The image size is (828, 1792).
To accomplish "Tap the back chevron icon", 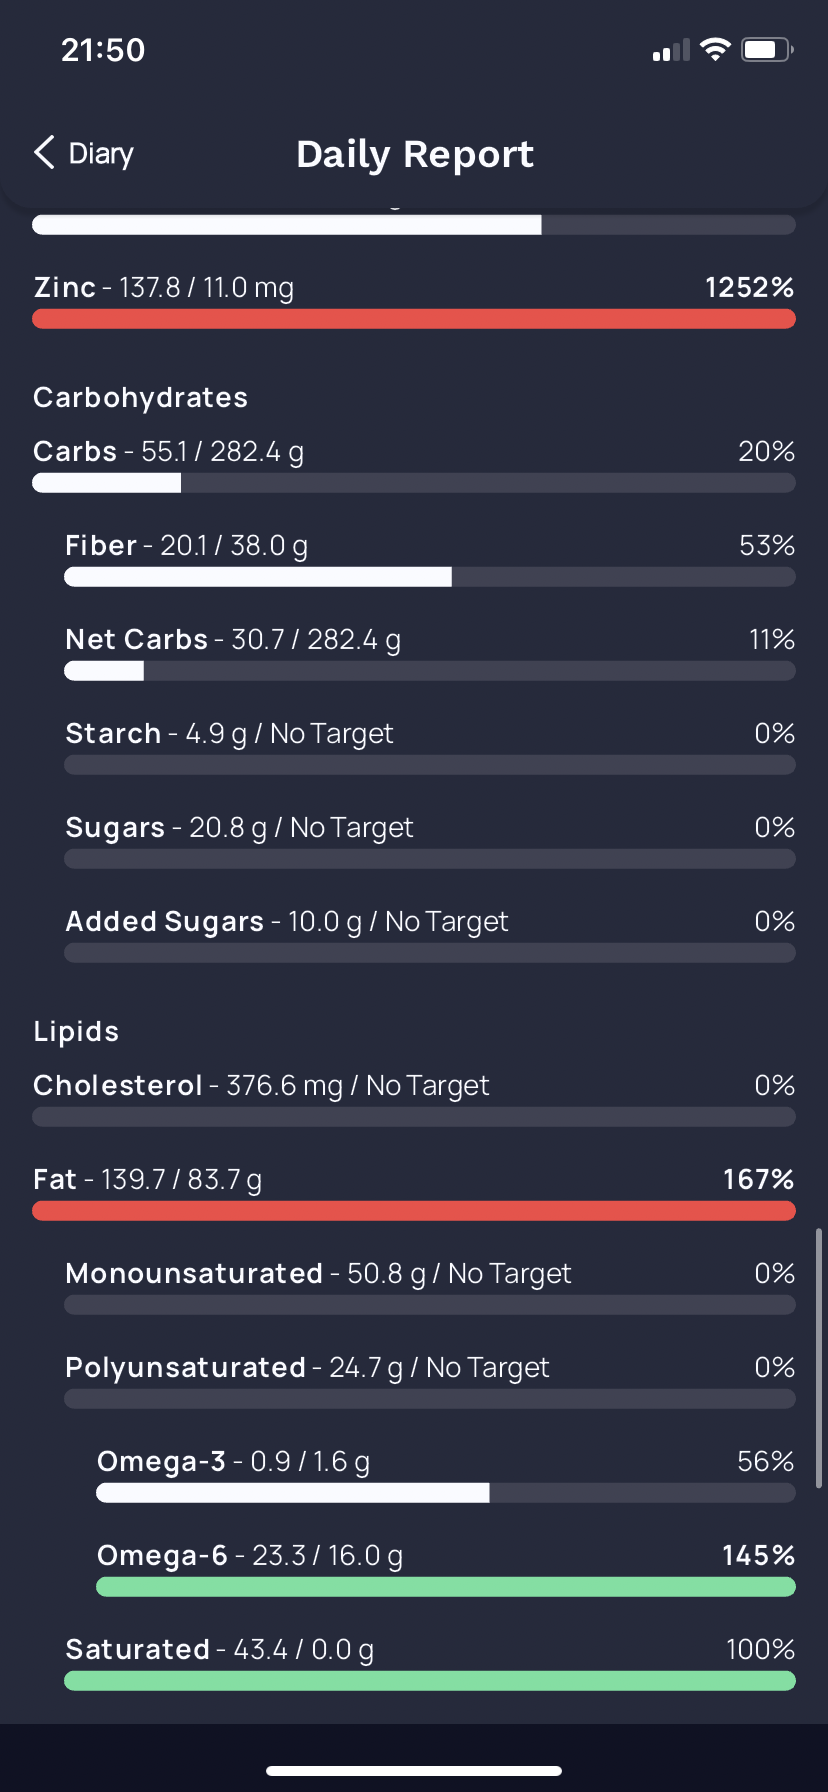I will 44,153.
